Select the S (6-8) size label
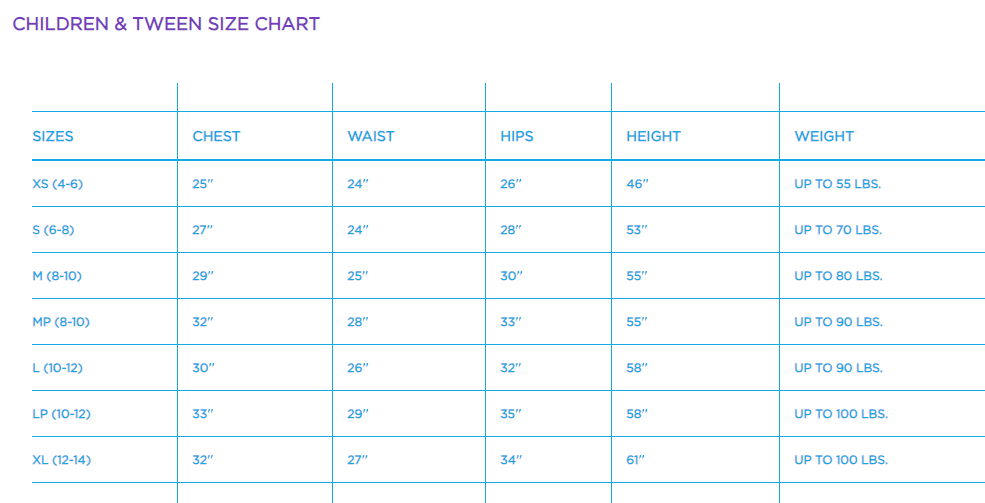Viewport: 985px width, 503px height. pos(53,230)
